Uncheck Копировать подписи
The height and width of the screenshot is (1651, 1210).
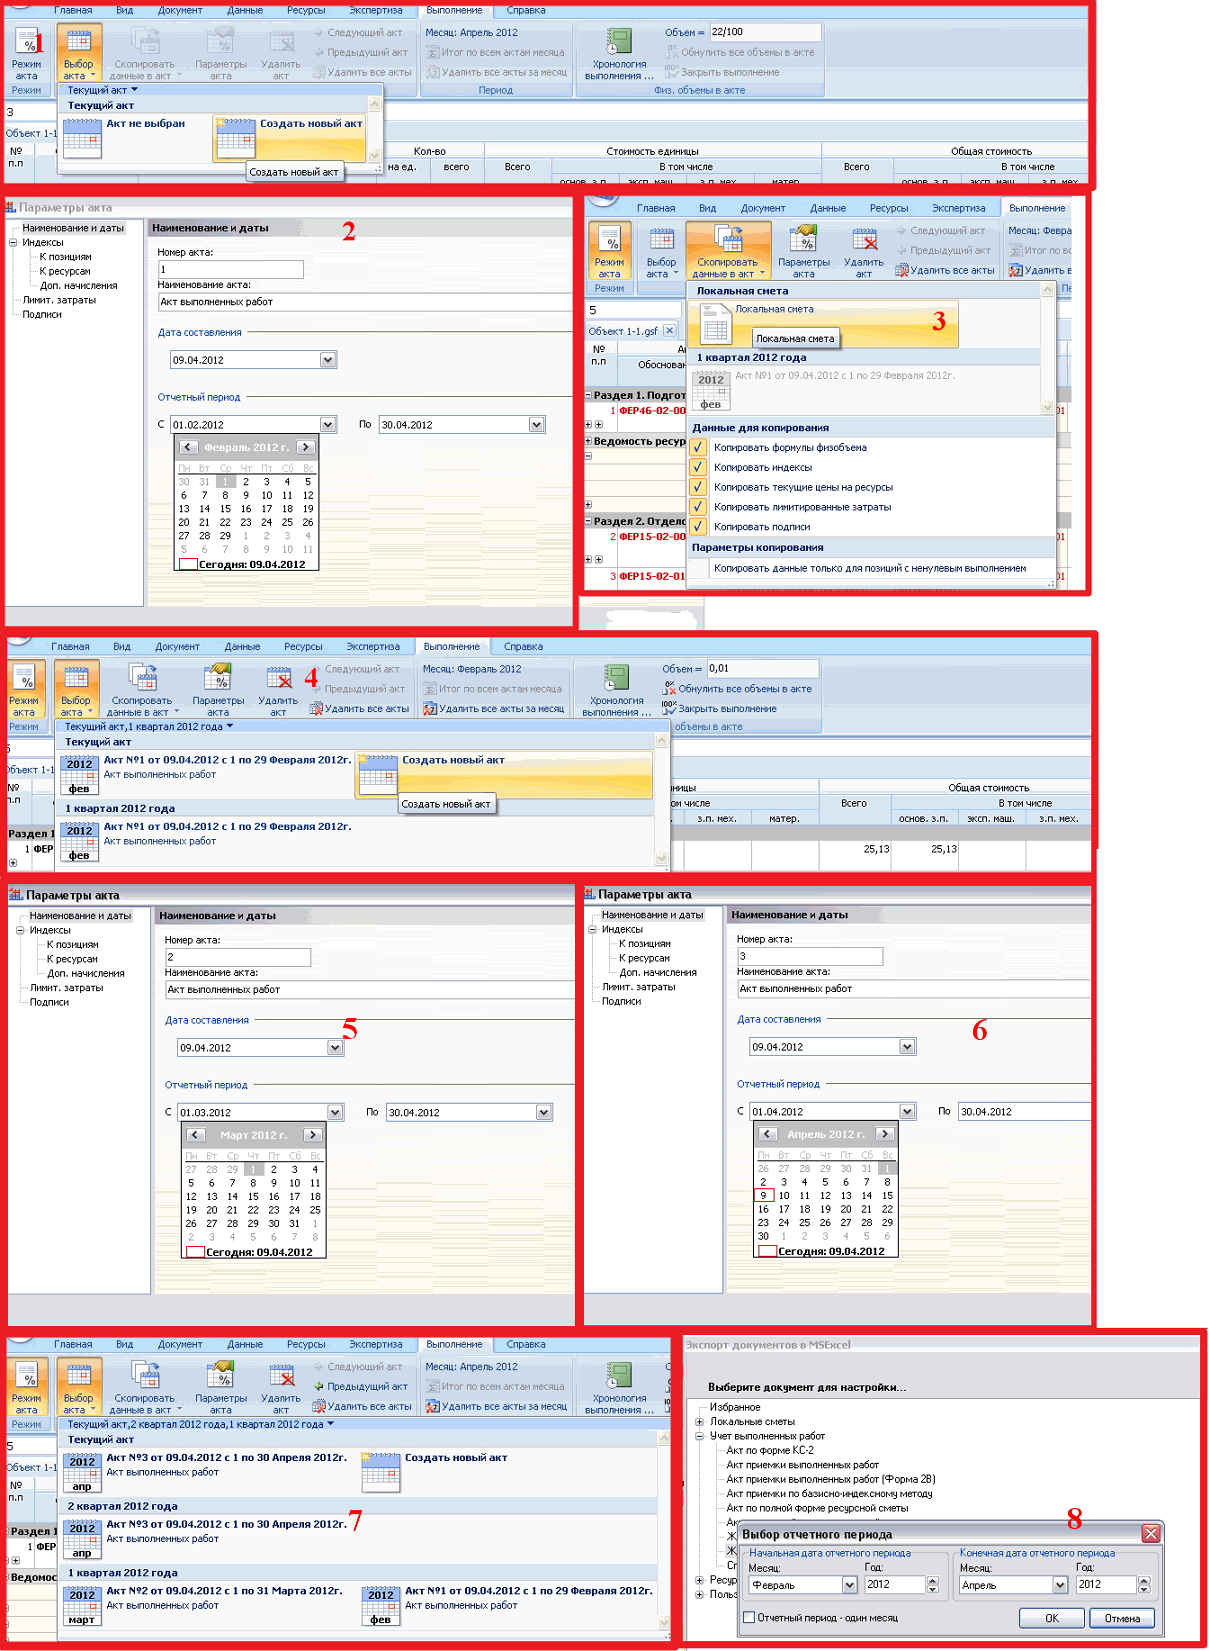[x=698, y=527]
